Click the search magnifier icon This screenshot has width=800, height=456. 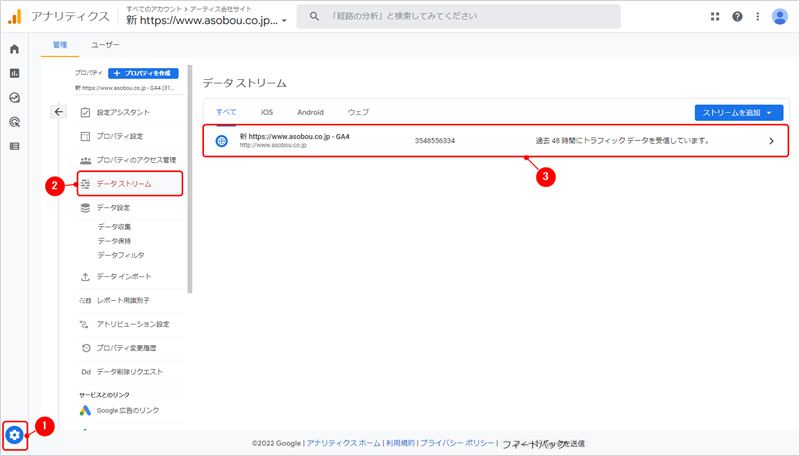click(x=314, y=16)
